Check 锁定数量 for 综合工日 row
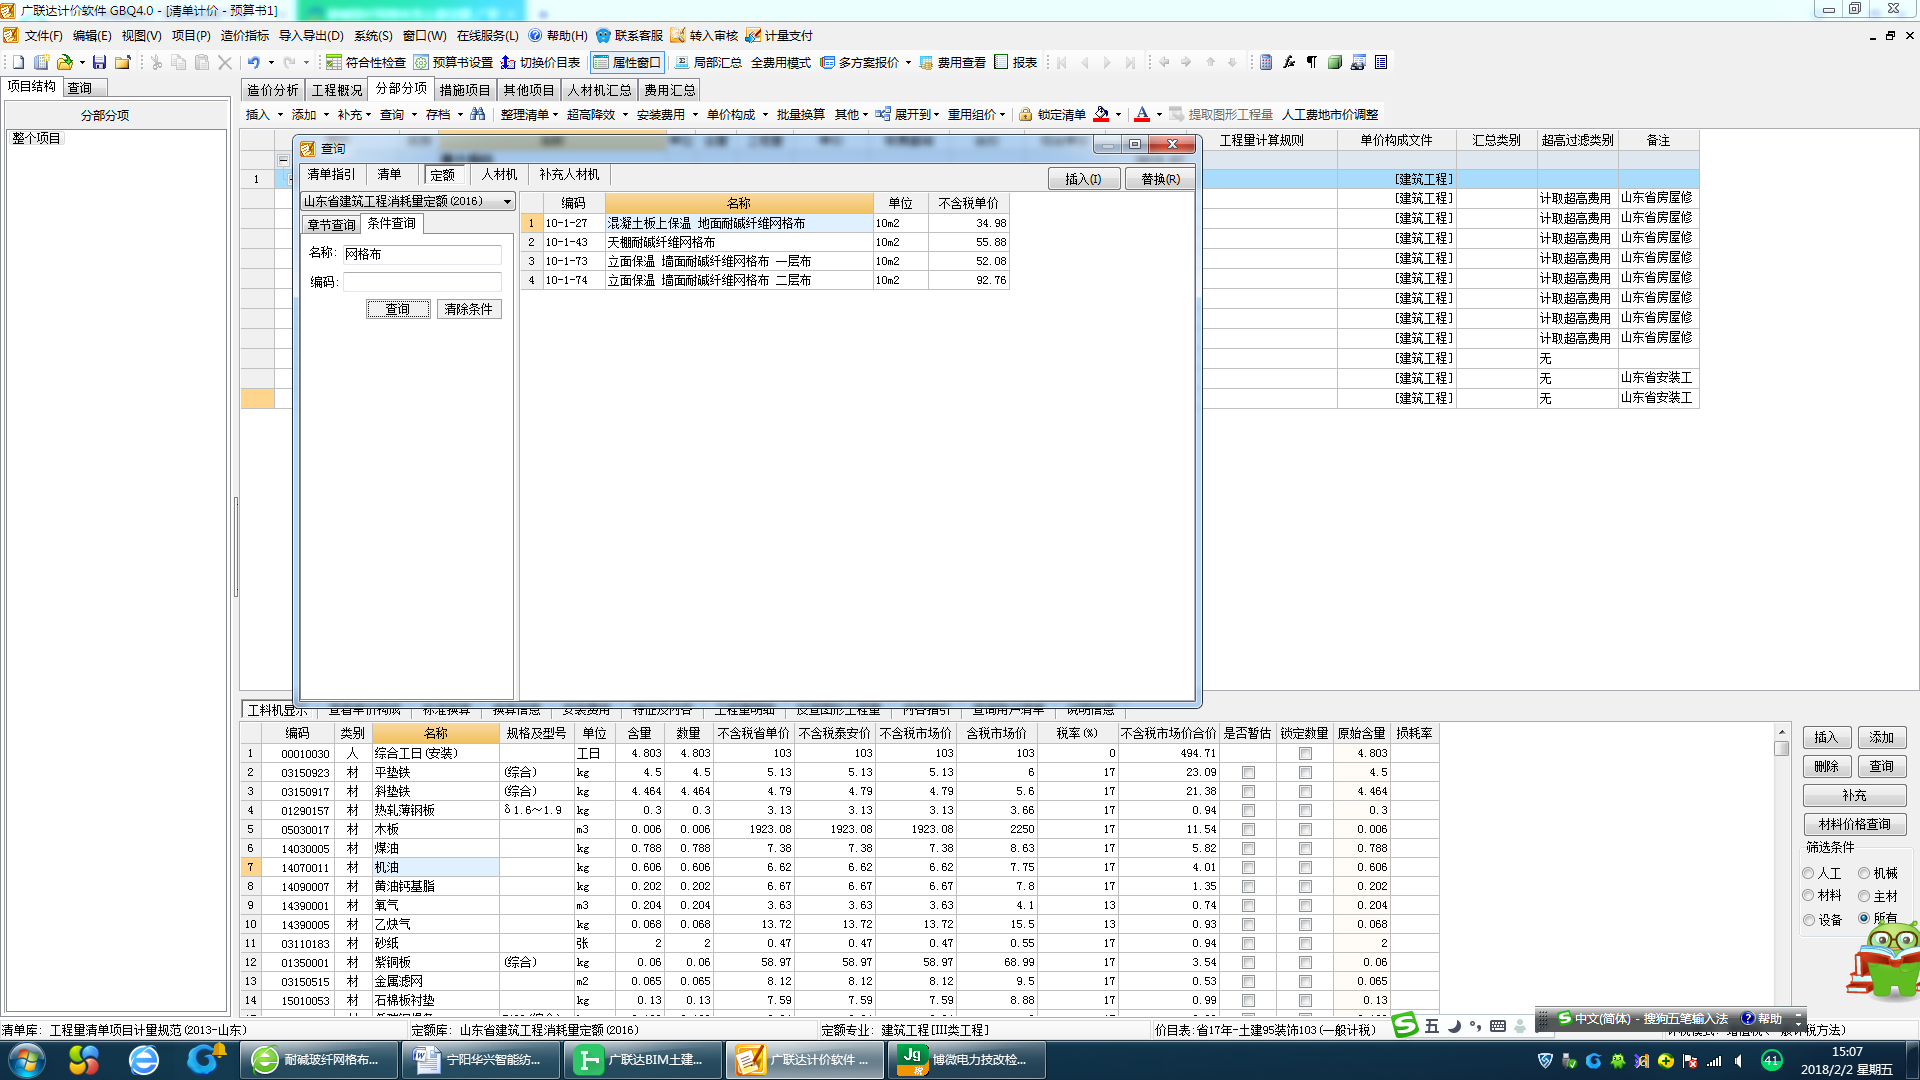The width and height of the screenshot is (1920, 1080). 1305,753
